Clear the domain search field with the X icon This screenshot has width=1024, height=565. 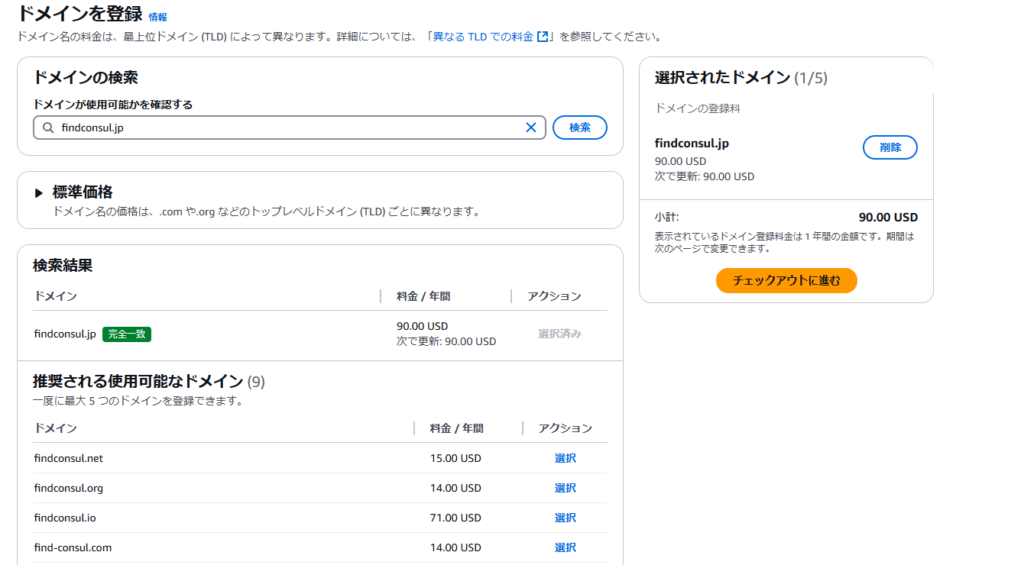(531, 128)
